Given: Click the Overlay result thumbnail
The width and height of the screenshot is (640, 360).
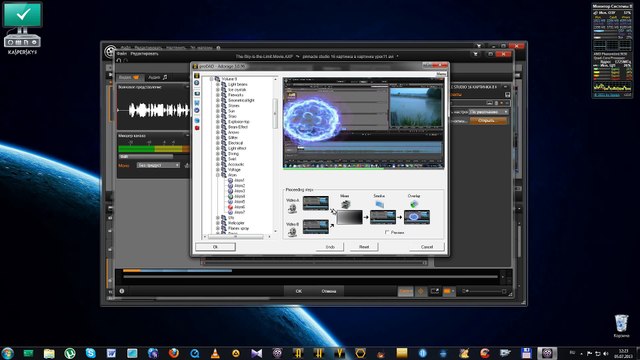Looking at the screenshot, I should coord(417,217).
